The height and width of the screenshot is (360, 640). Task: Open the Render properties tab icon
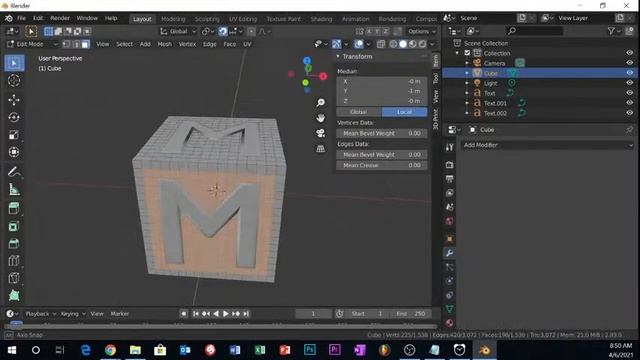[449, 165]
